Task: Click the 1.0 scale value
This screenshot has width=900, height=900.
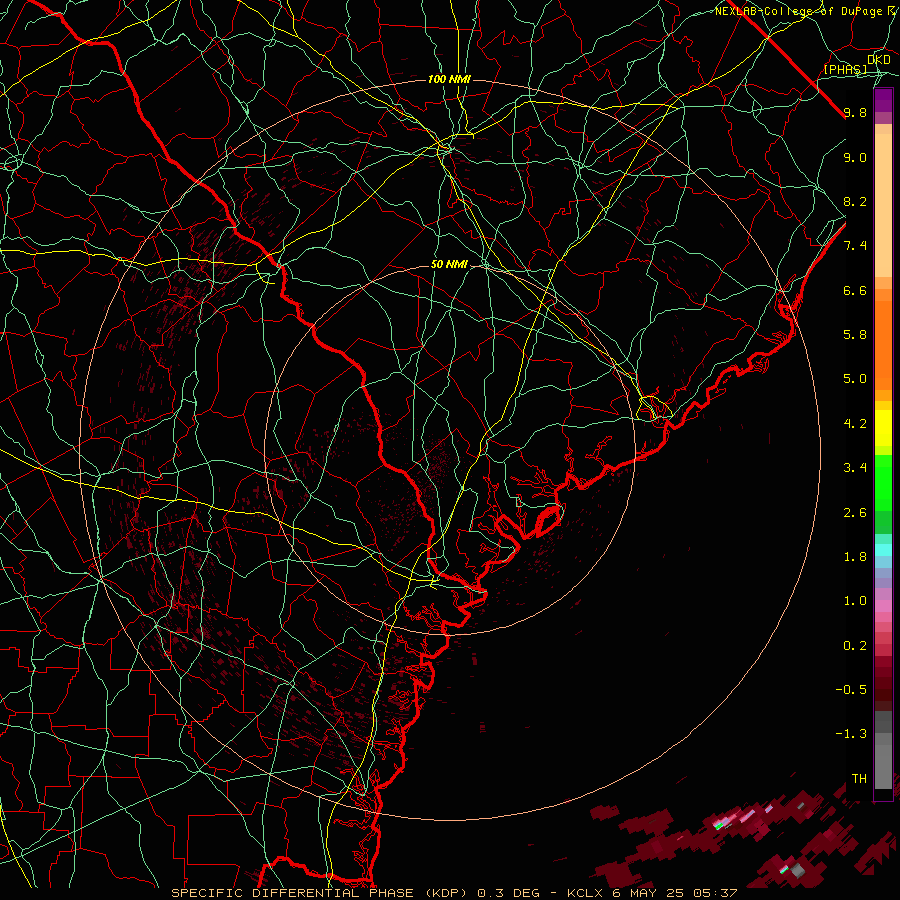Action: click(x=855, y=601)
